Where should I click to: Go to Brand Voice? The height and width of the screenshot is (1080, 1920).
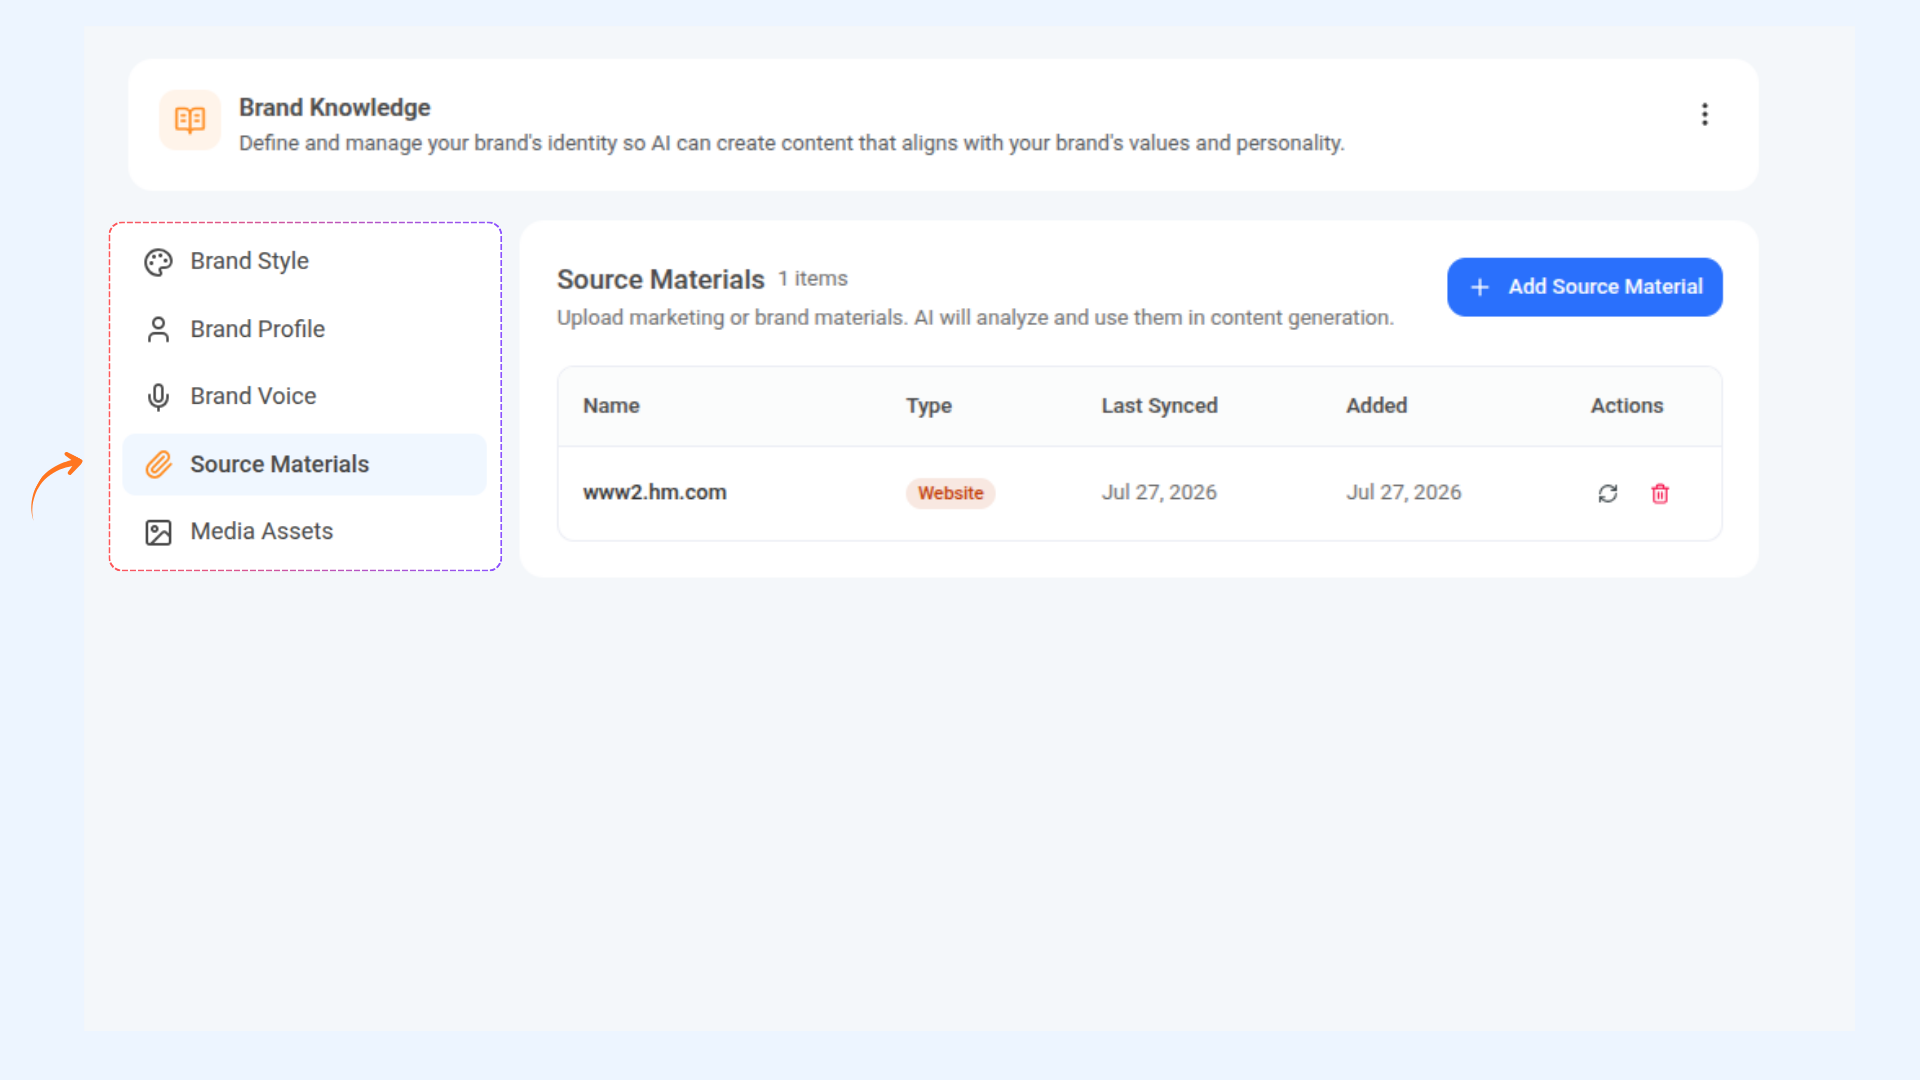click(x=304, y=396)
